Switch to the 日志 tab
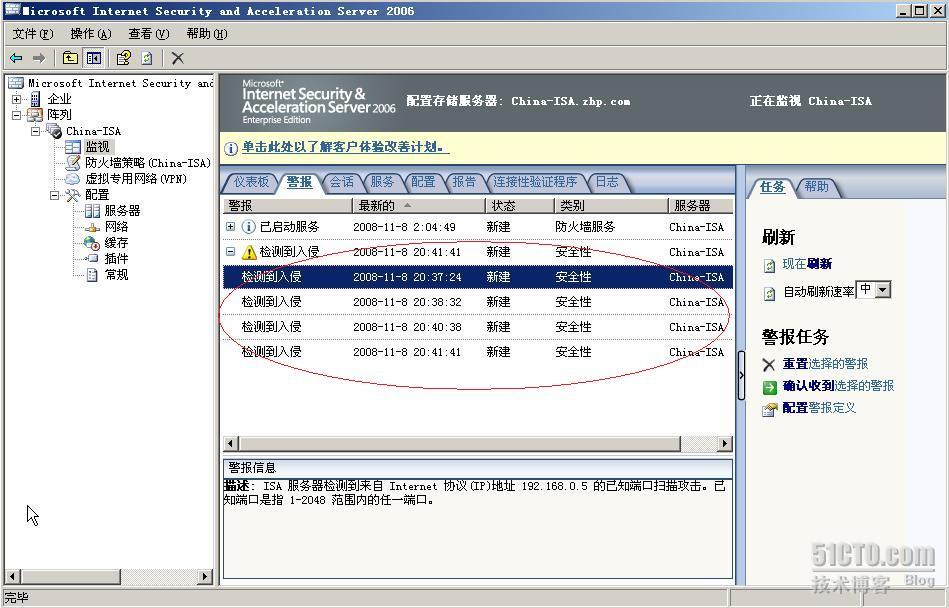Viewport: 949px width, 608px height. [x=606, y=182]
